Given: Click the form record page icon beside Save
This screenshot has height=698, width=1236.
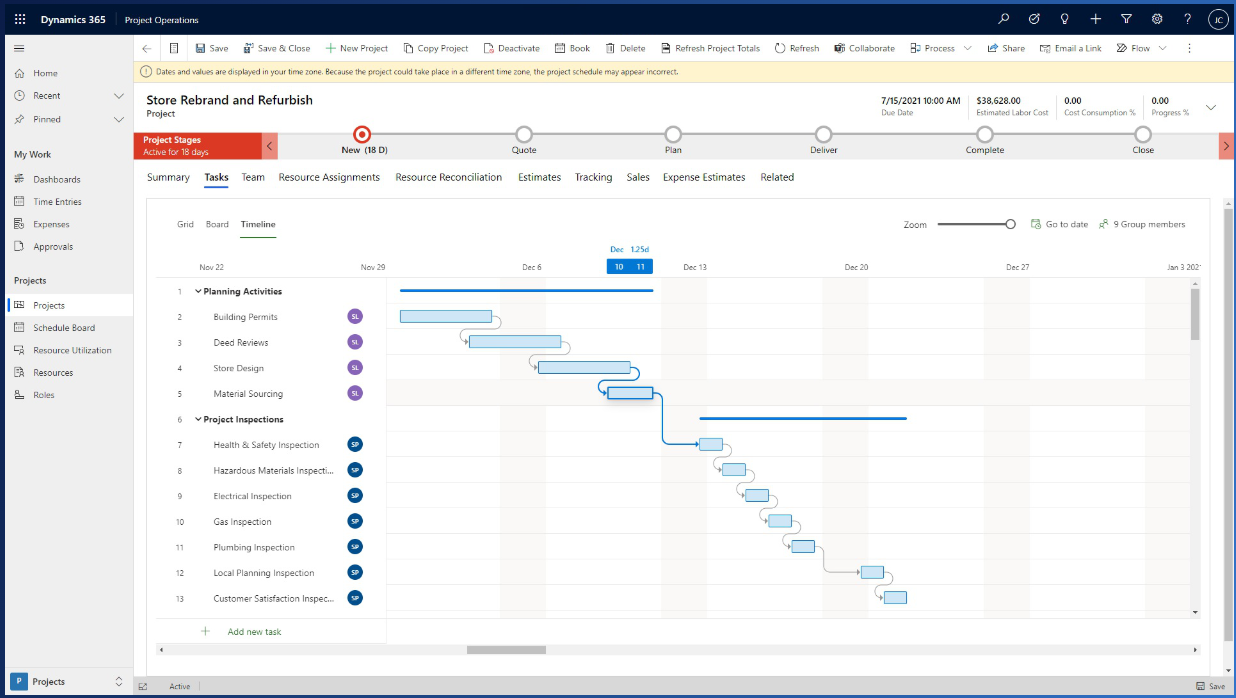Looking at the screenshot, I should point(174,48).
